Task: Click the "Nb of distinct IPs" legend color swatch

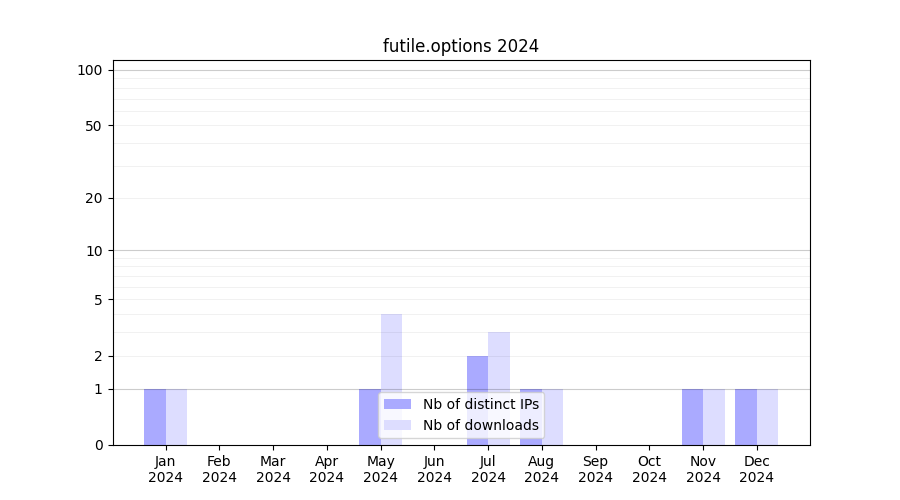Action: 397,404
